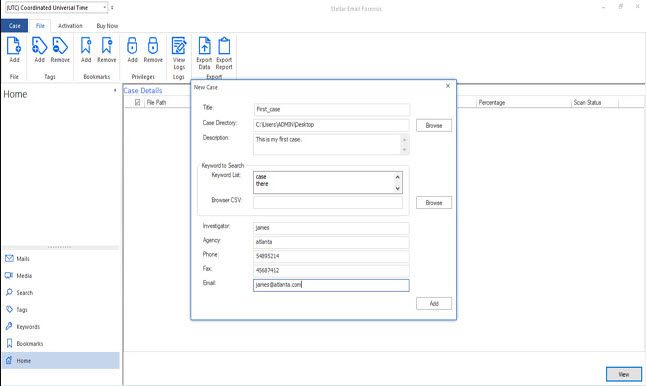Close the New Case dialog
Screen dimensions: 646x386
448,86
